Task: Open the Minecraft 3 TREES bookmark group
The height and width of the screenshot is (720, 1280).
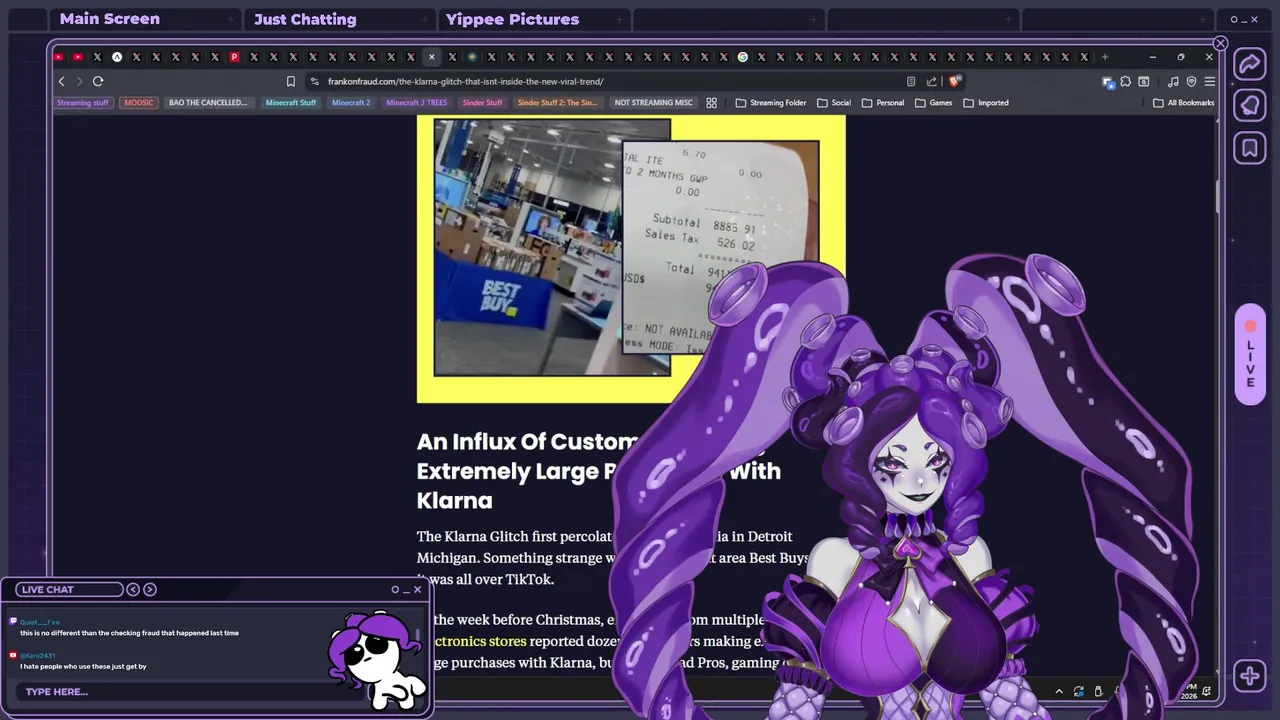Action: pos(417,102)
